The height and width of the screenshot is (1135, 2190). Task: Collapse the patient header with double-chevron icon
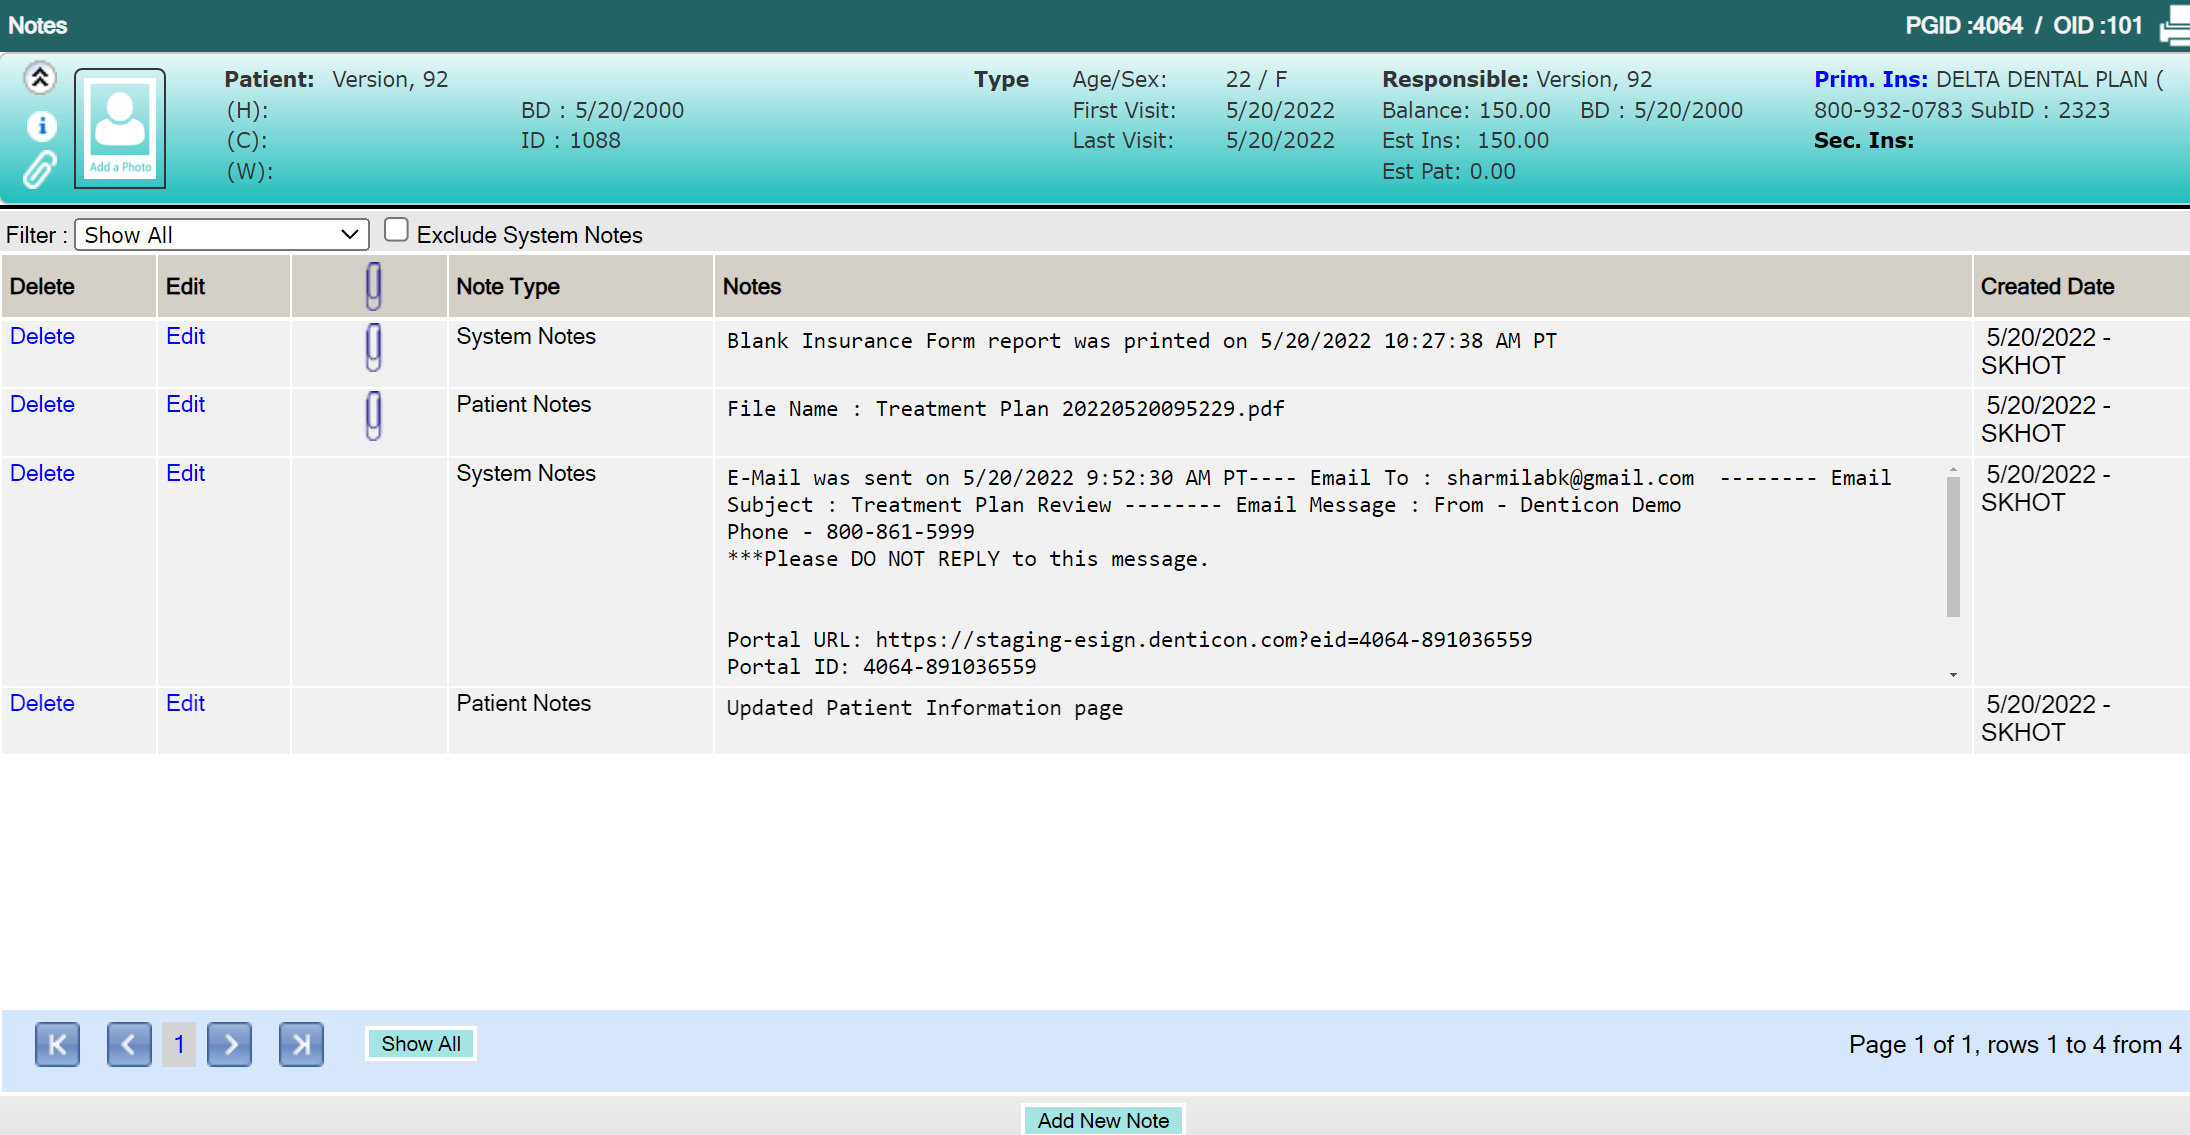(x=40, y=77)
